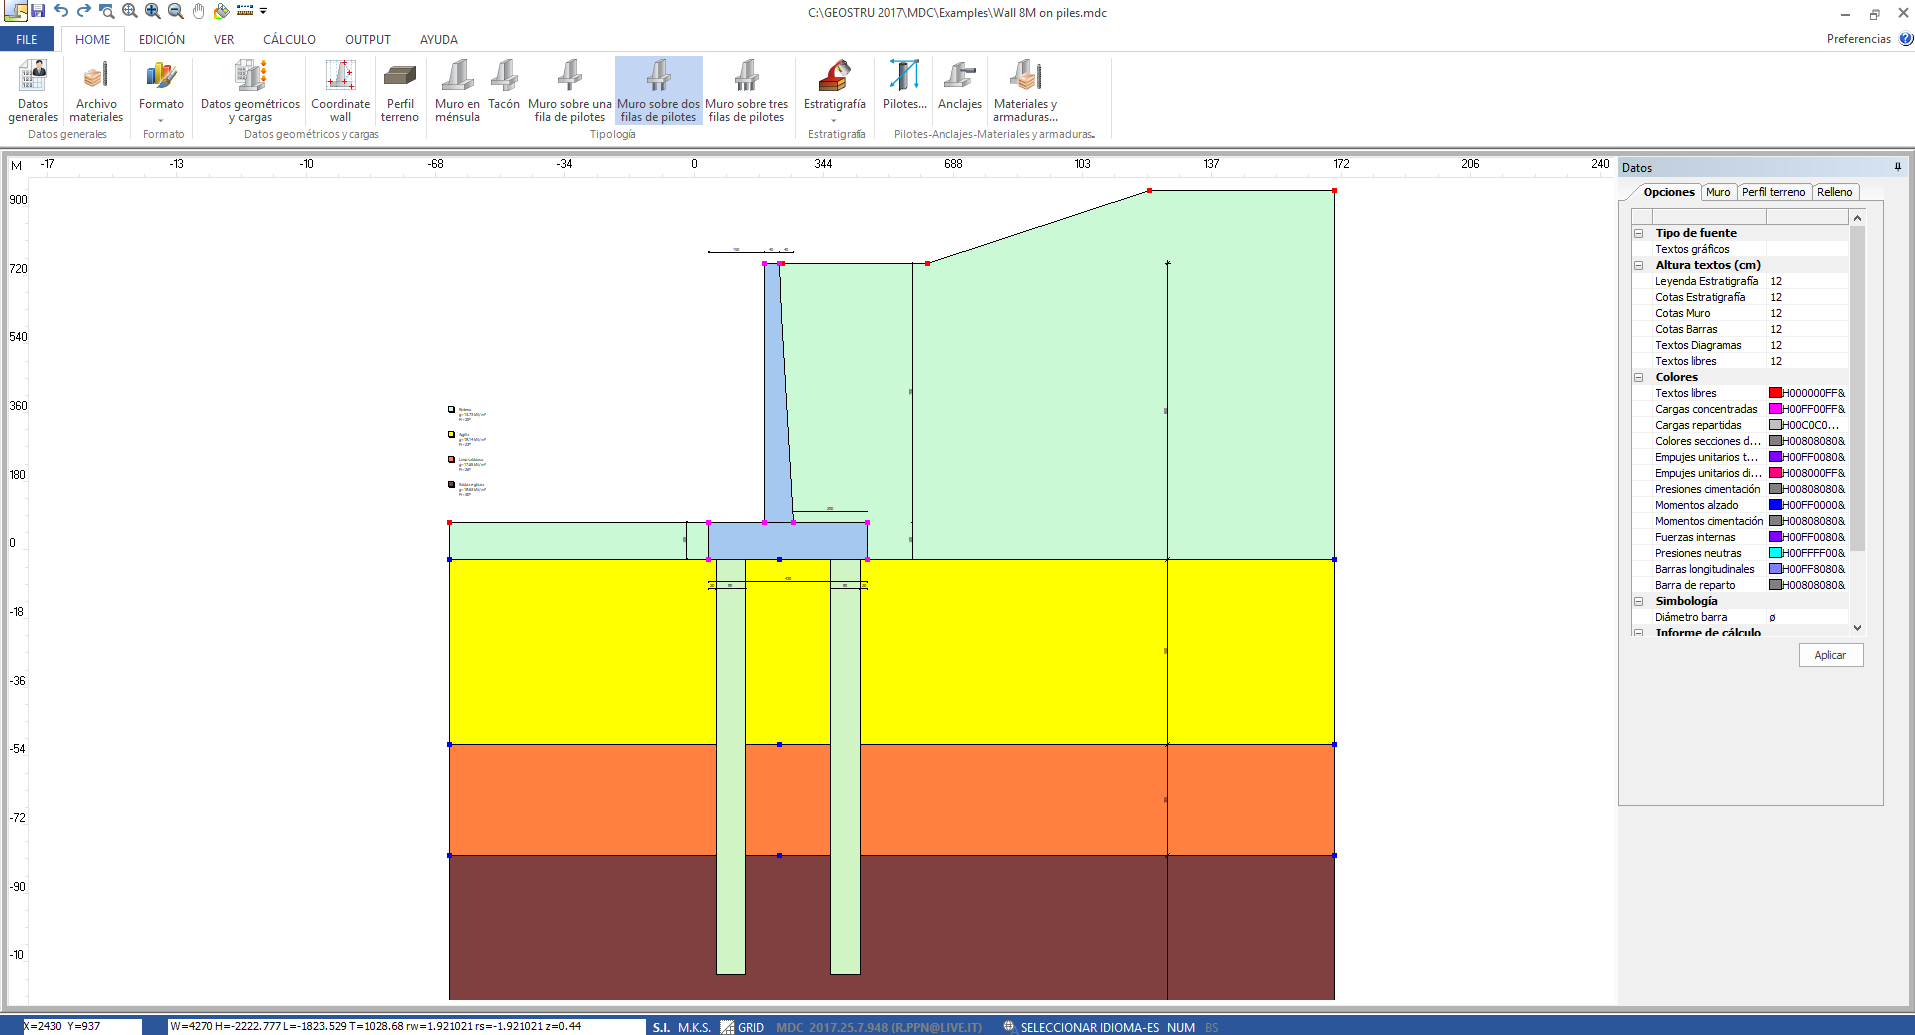Open the Estratigrafía dropdown arrow

pyautogui.click(x=834, y=120)
